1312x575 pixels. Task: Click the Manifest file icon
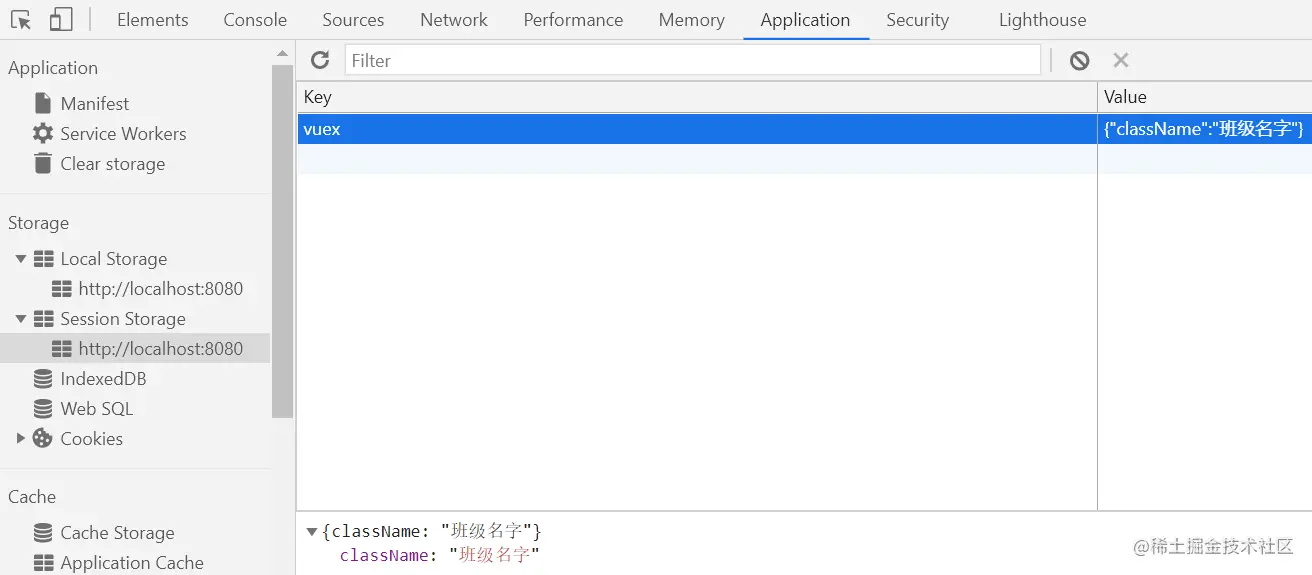click(42, 103)
